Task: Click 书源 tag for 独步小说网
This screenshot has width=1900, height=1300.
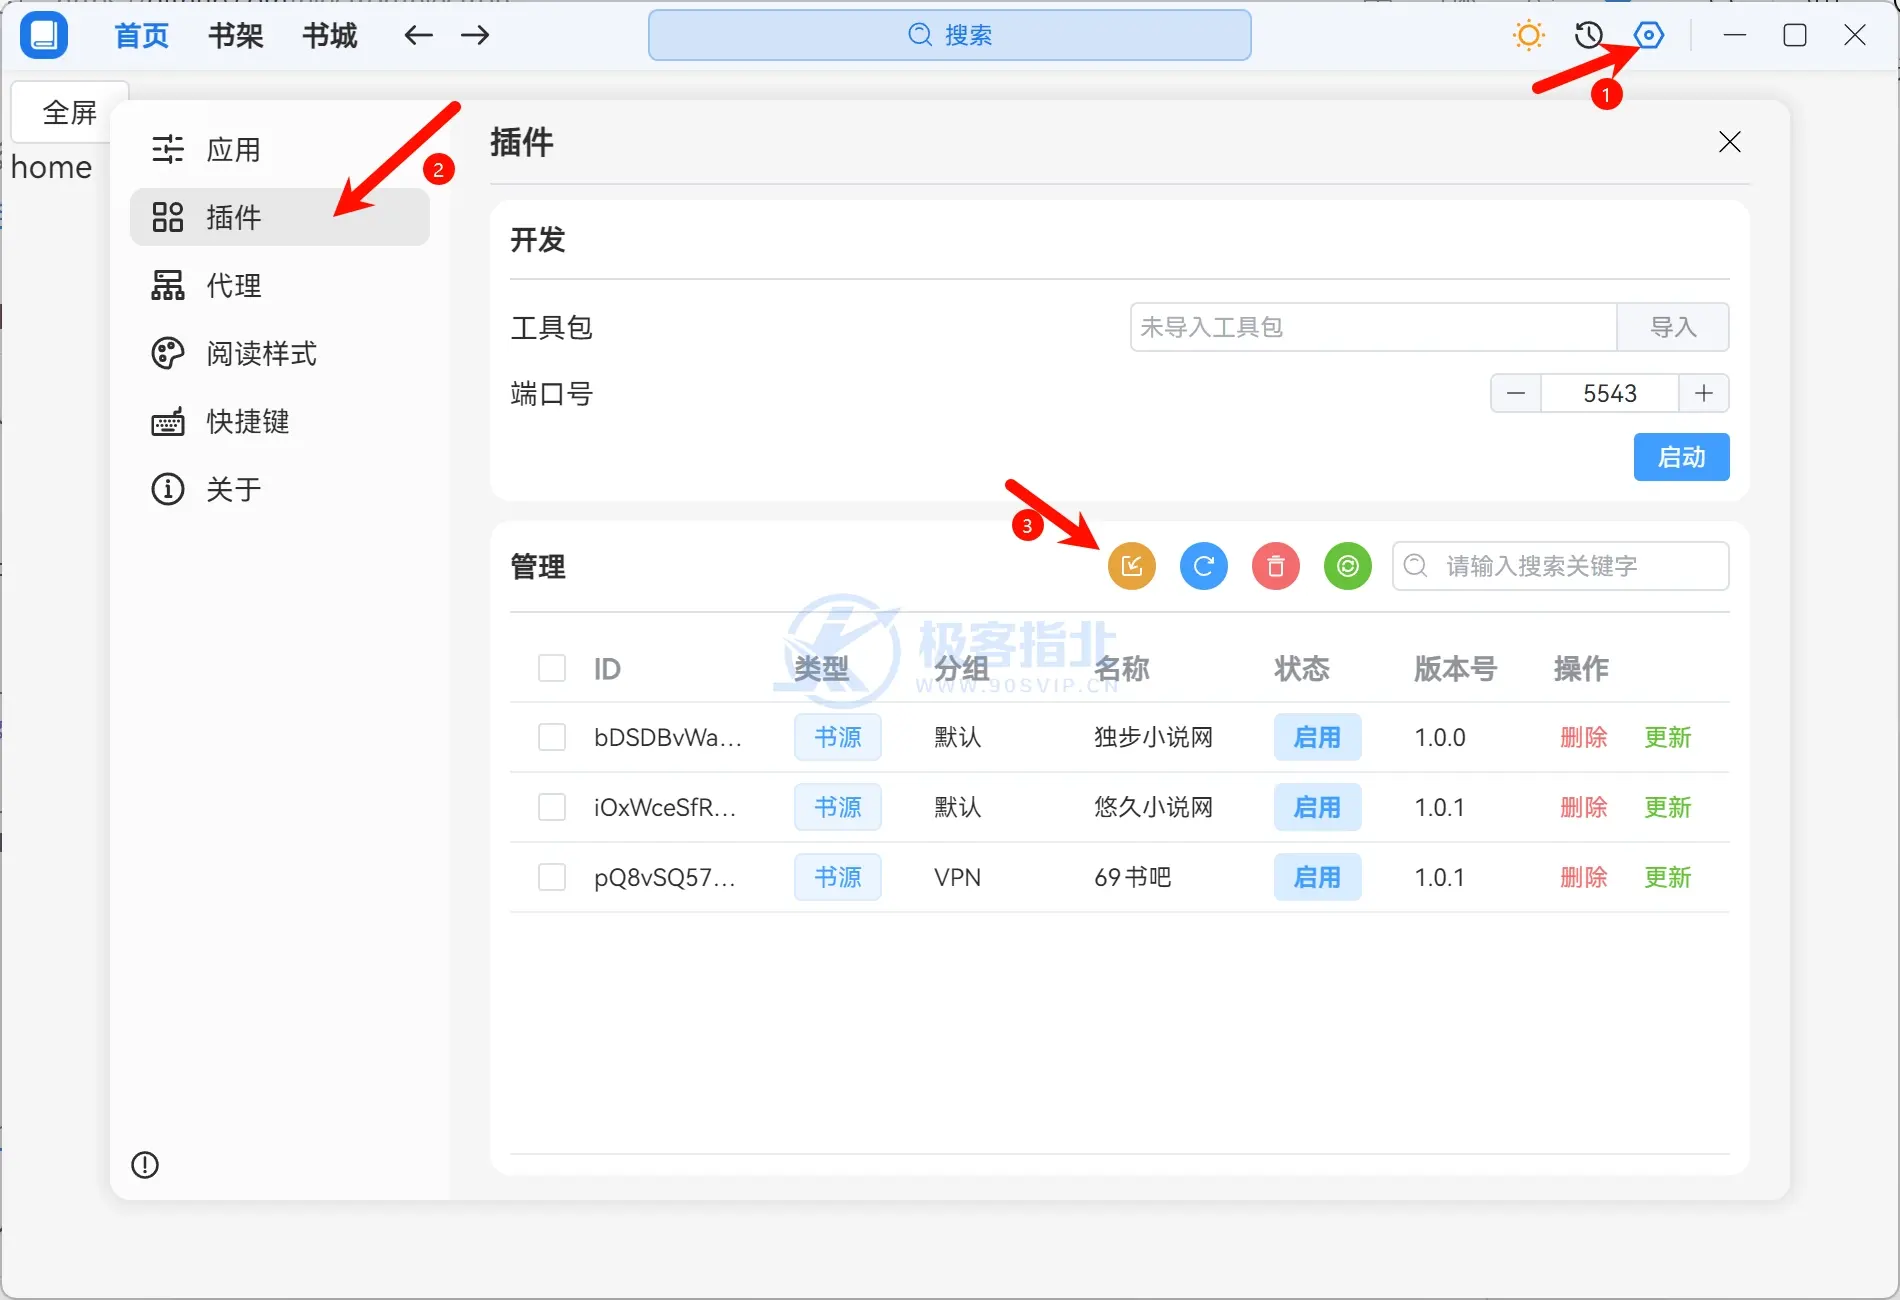Action: click(838, 737)
